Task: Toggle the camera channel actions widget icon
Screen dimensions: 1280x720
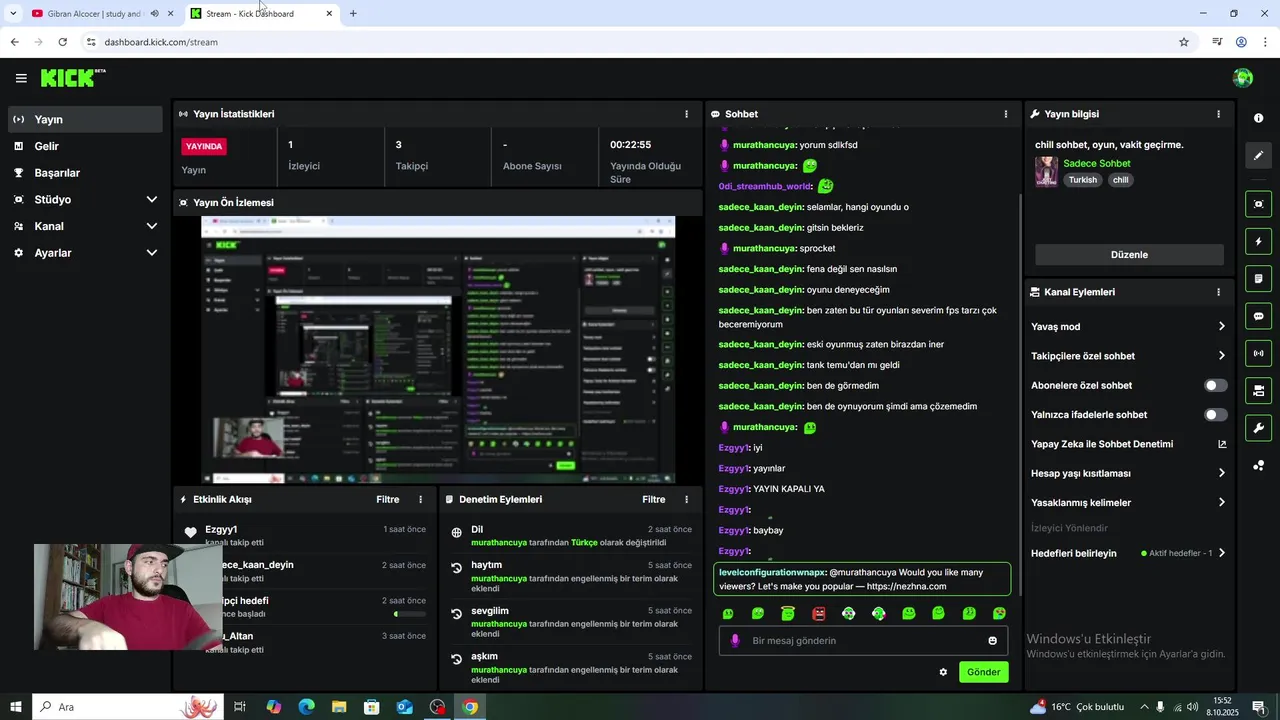Action: click(1258, 390)
